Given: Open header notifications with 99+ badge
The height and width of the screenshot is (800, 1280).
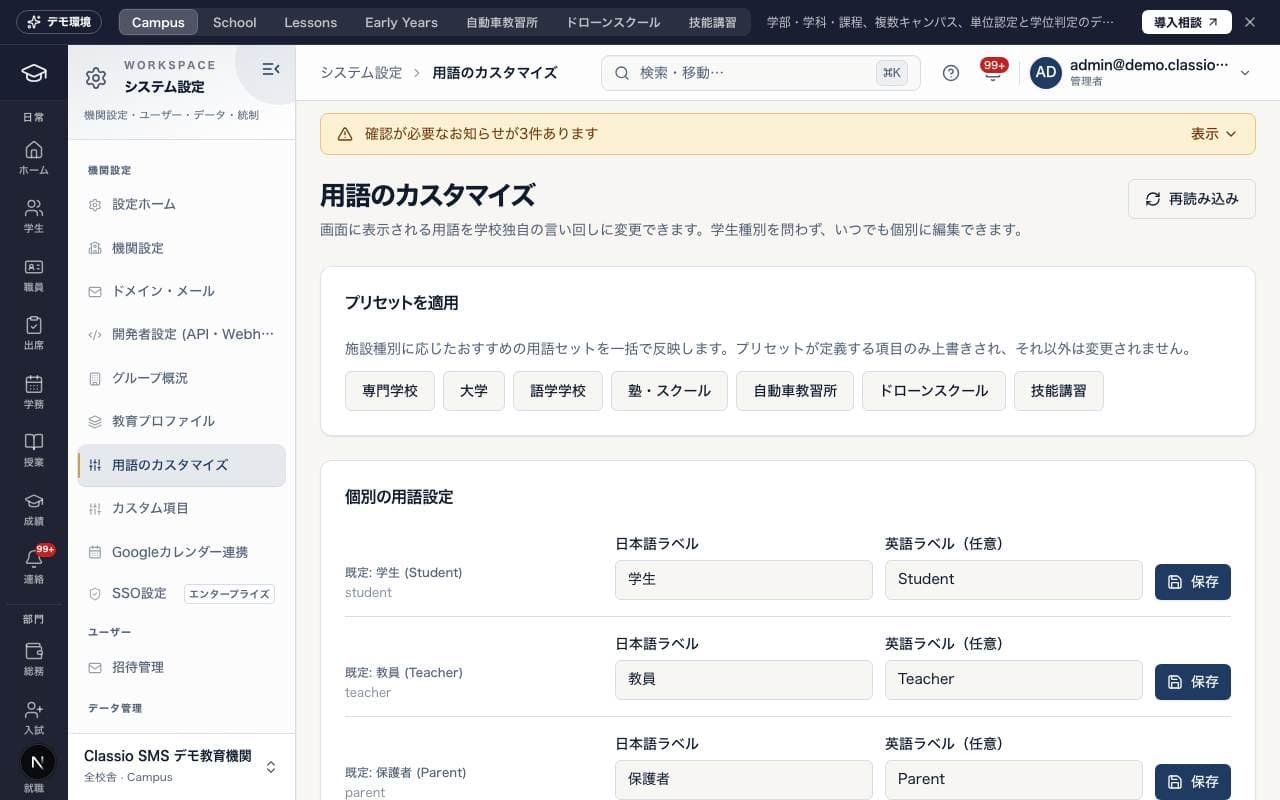Looking at the screenshot, I should 992,73.
